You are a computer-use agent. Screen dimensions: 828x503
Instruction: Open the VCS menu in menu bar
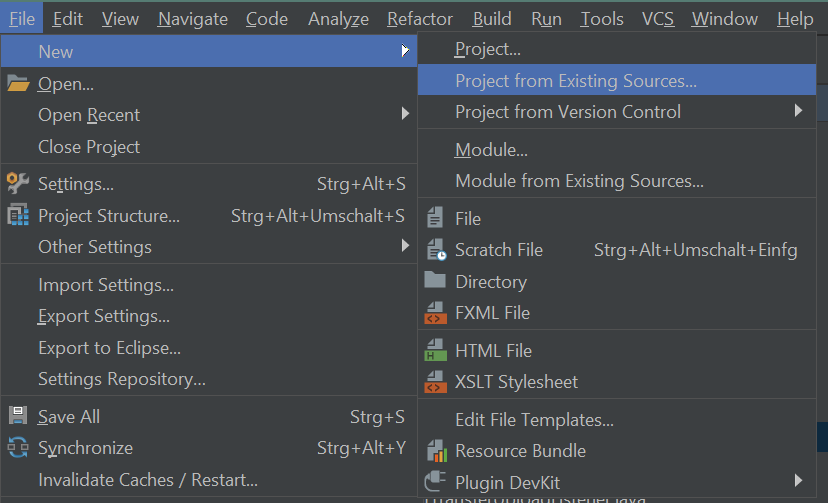(x=657, y=19)
